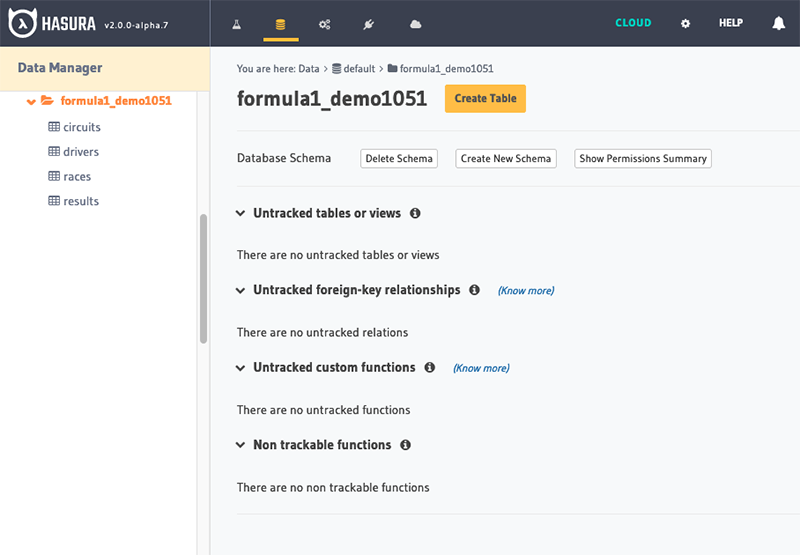Click drivers table icon in sidebar
The width and height of the screenshot is (800, 555).
point(54,151)
